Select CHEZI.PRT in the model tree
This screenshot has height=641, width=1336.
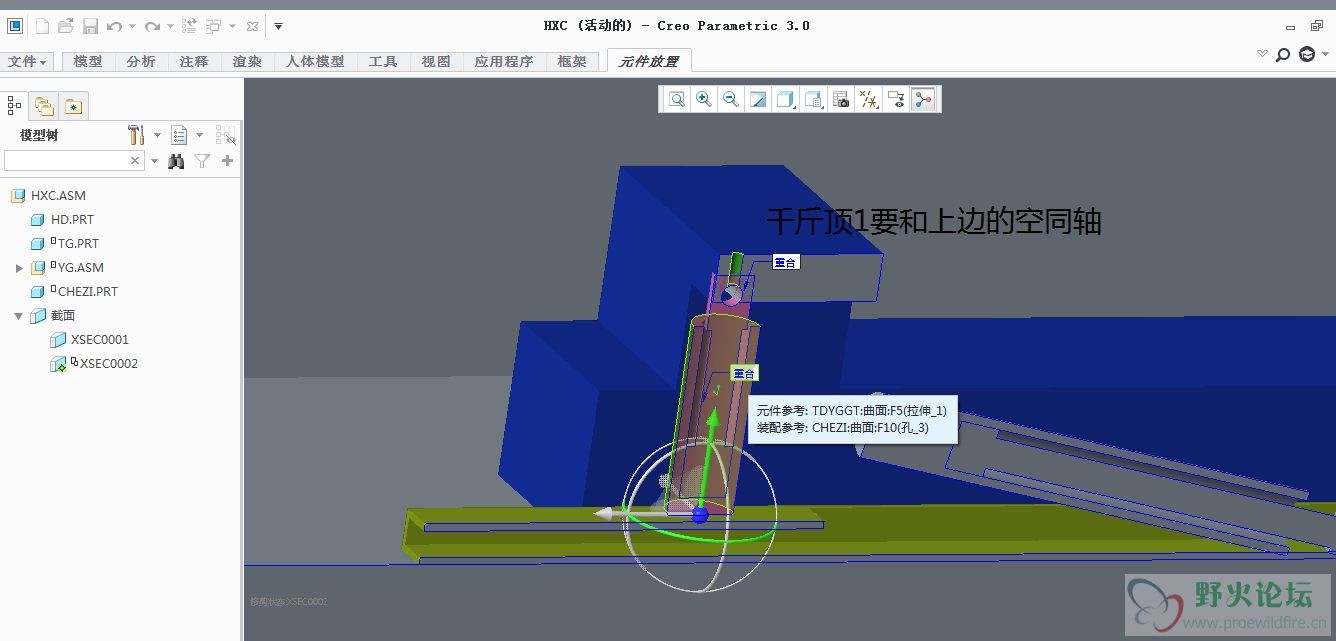coord(87,291)
